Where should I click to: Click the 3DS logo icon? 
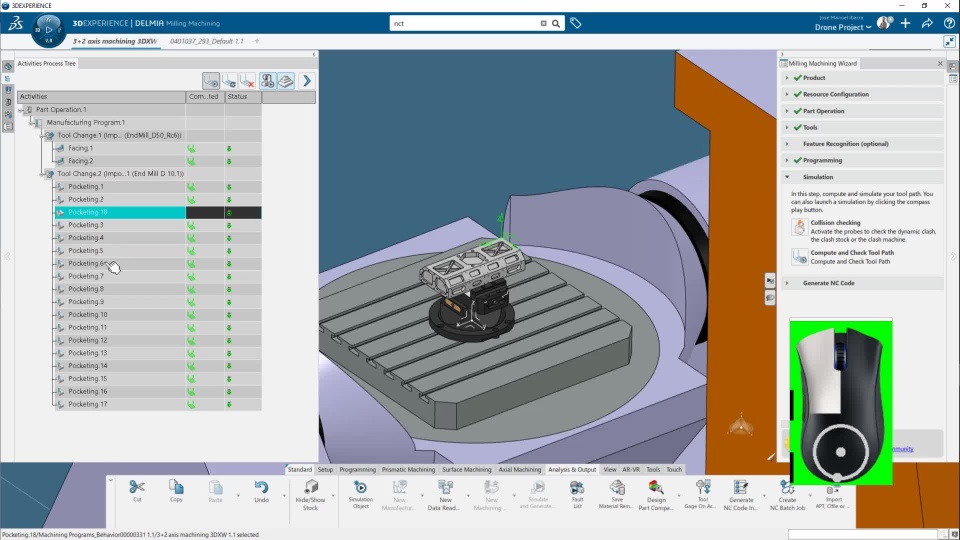16,23
